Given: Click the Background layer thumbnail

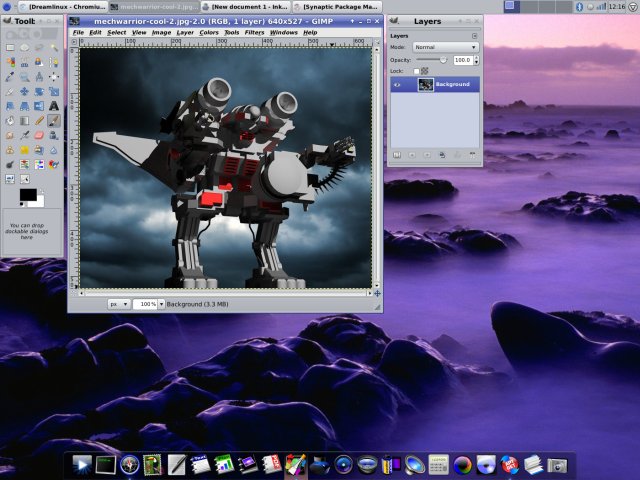Looking at the screenshot, I should 426,85.
